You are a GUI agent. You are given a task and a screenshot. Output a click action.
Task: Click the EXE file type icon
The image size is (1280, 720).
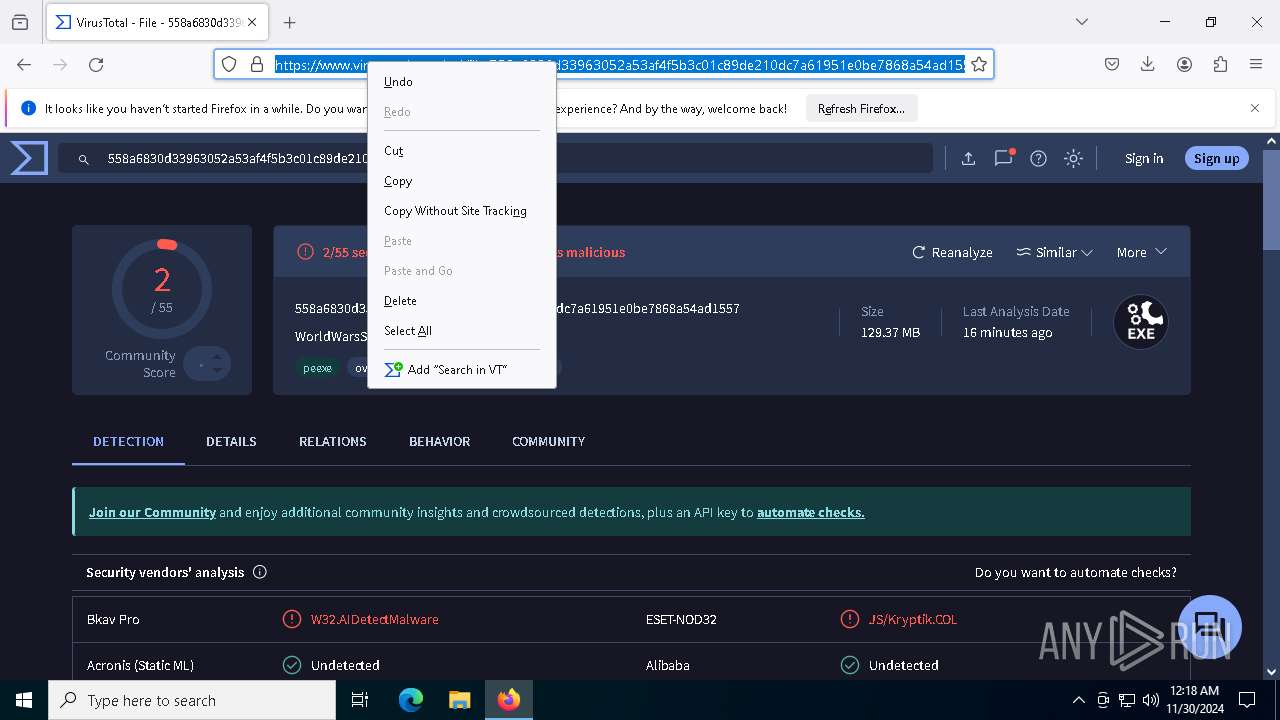click(1140, 322)
